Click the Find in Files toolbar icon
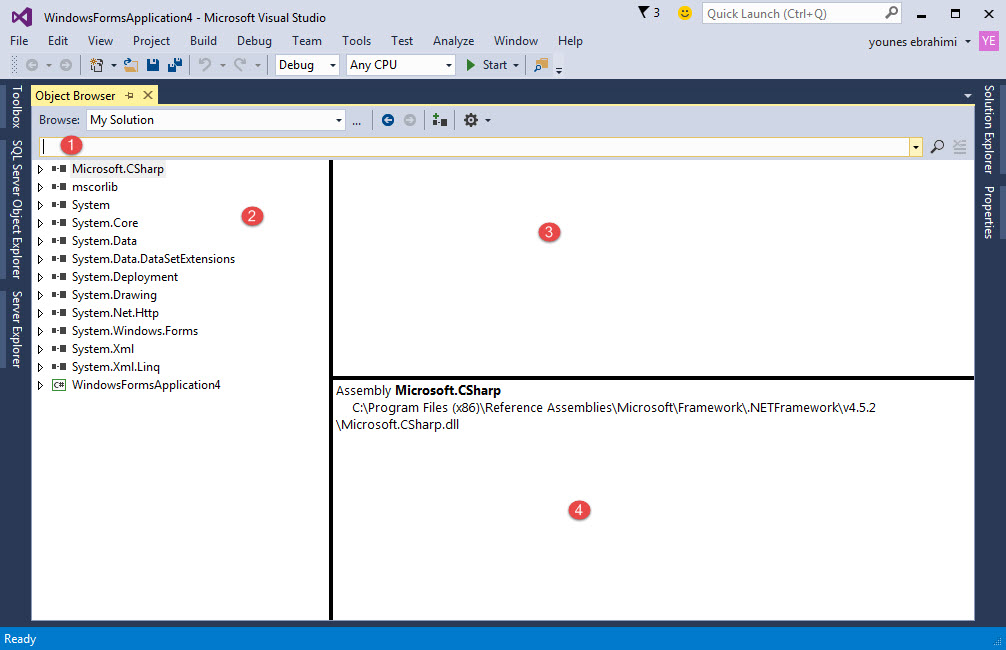 (541, 65)
